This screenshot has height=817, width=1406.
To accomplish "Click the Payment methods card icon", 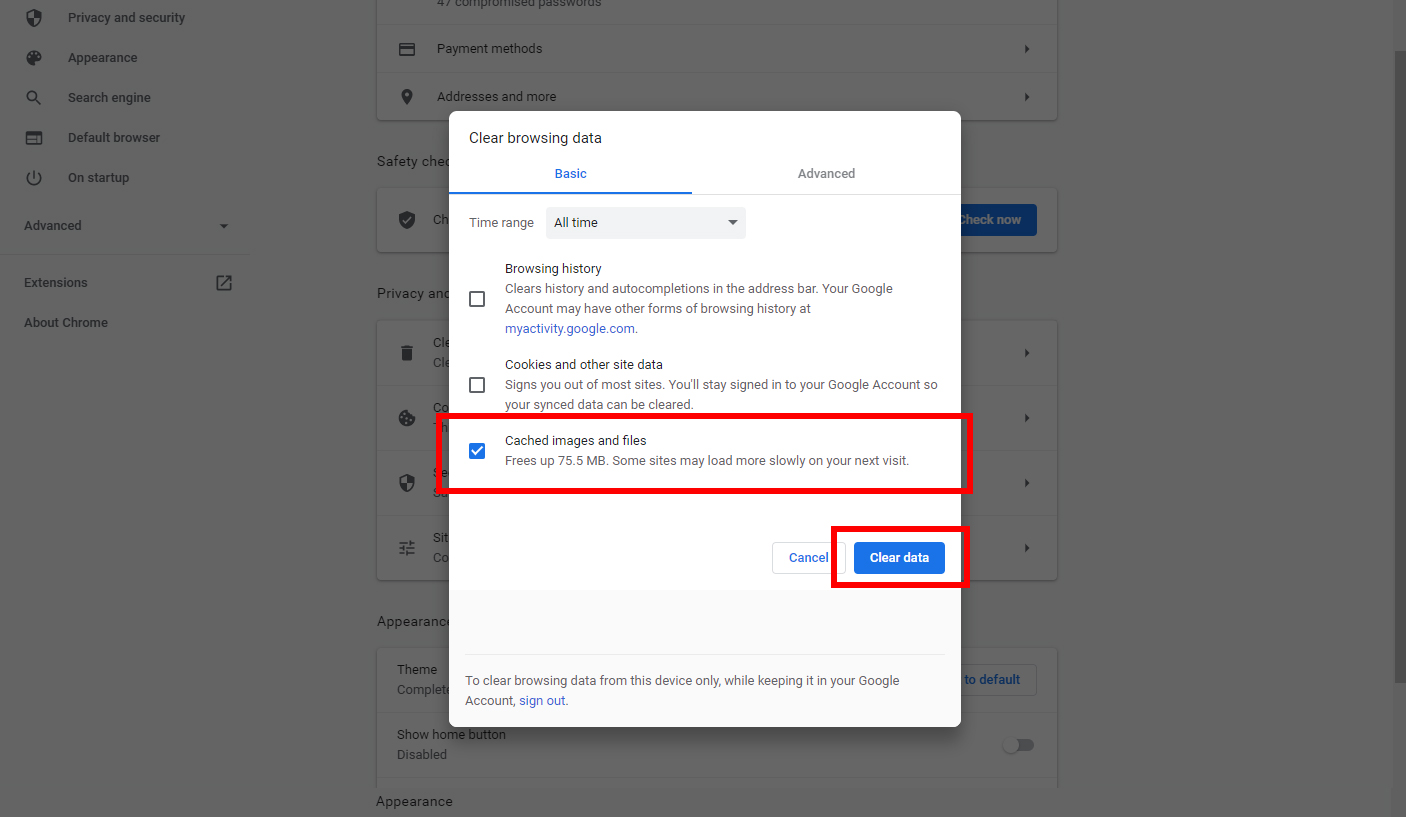I will click(407, 49).
